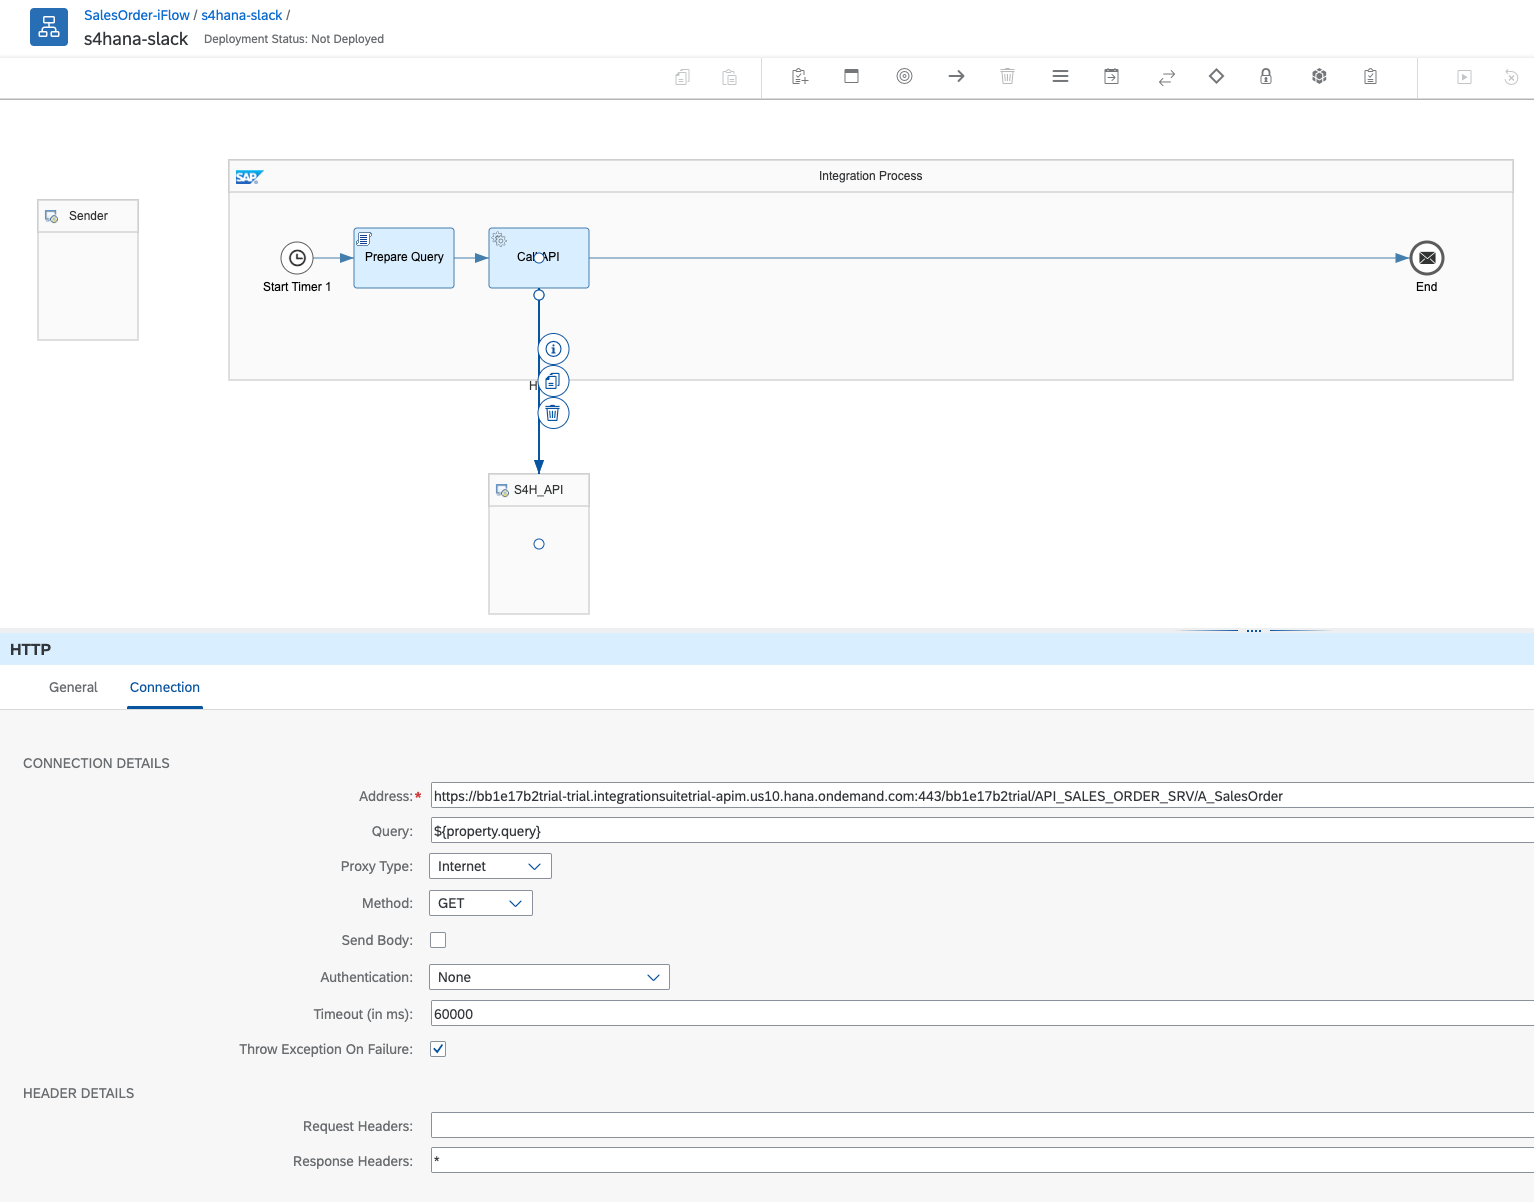The height and width of the screenshot is (1202, 1534).
Task: Toggle the Send Body checkbox
Action: click(438, 940)
